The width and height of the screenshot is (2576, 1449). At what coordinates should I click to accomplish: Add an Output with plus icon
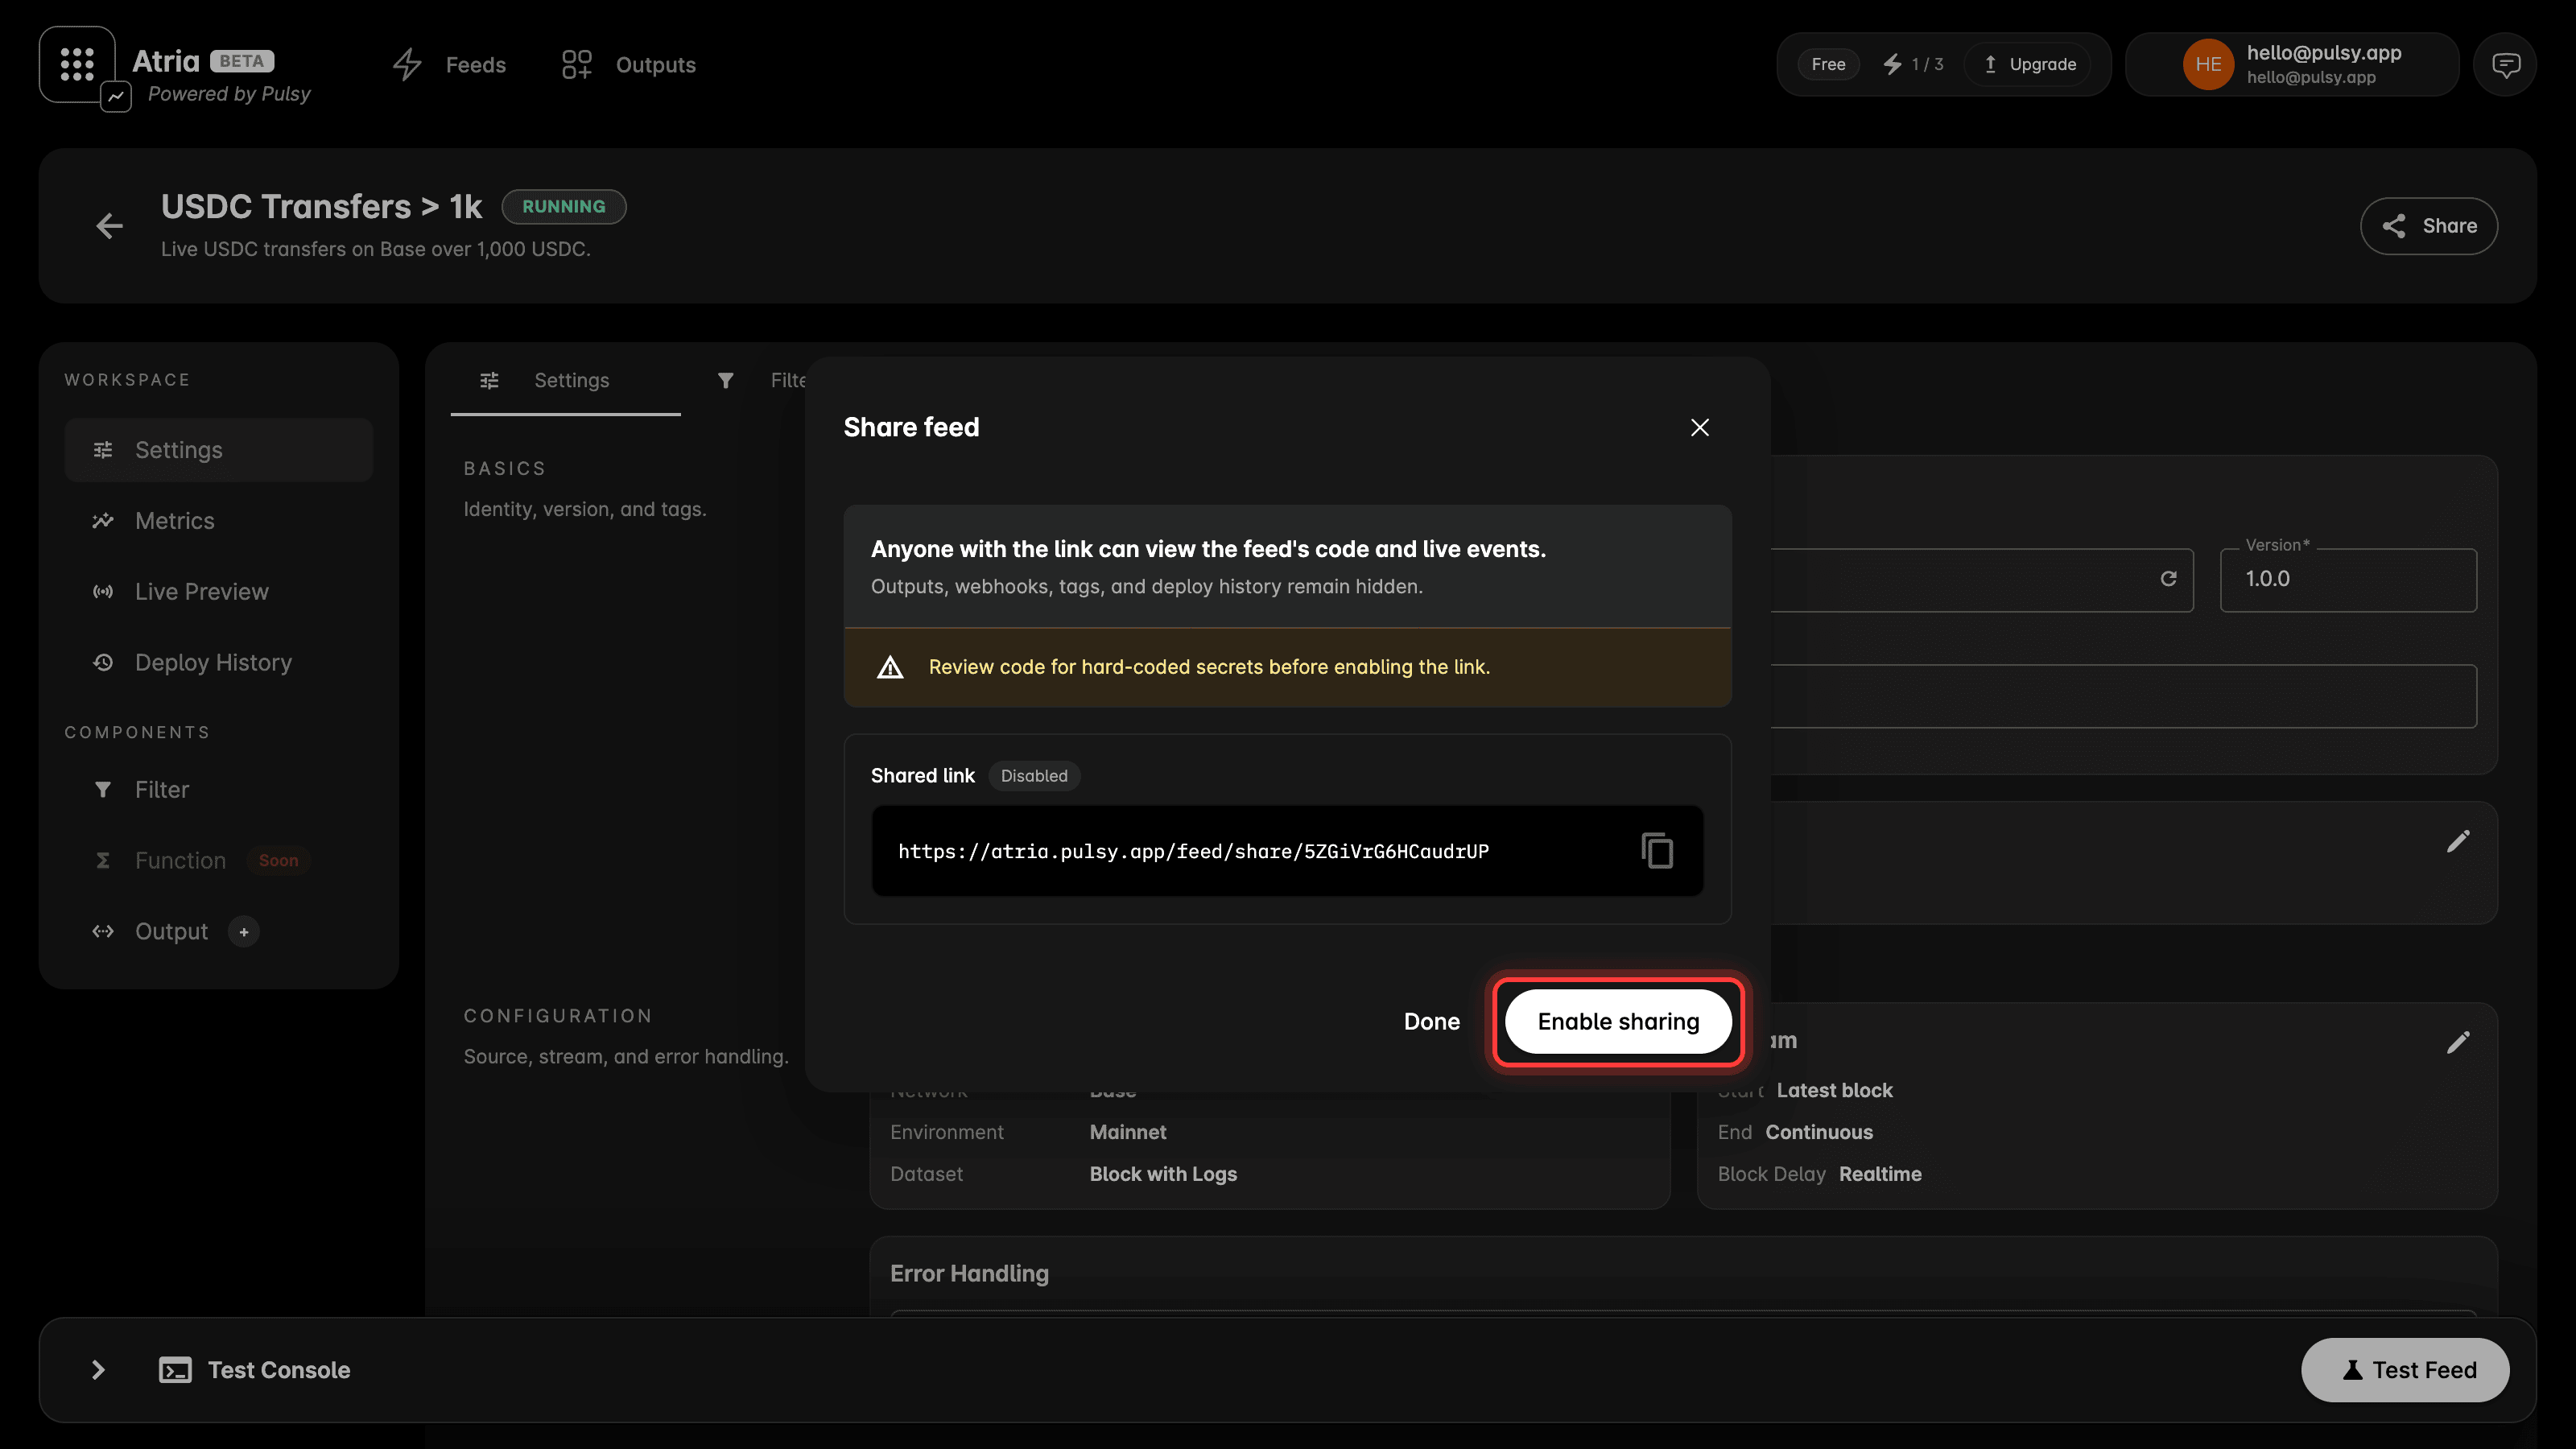pos(244,932)
